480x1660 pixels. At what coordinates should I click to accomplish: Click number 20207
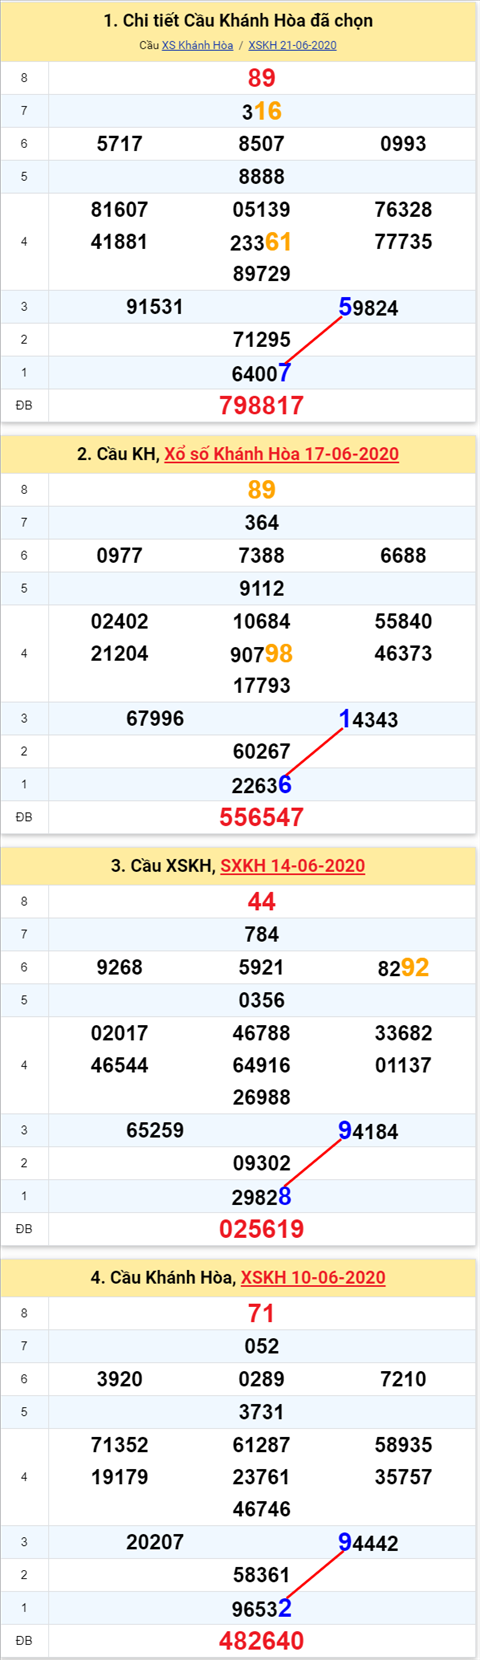click(x=155, y=1543)
